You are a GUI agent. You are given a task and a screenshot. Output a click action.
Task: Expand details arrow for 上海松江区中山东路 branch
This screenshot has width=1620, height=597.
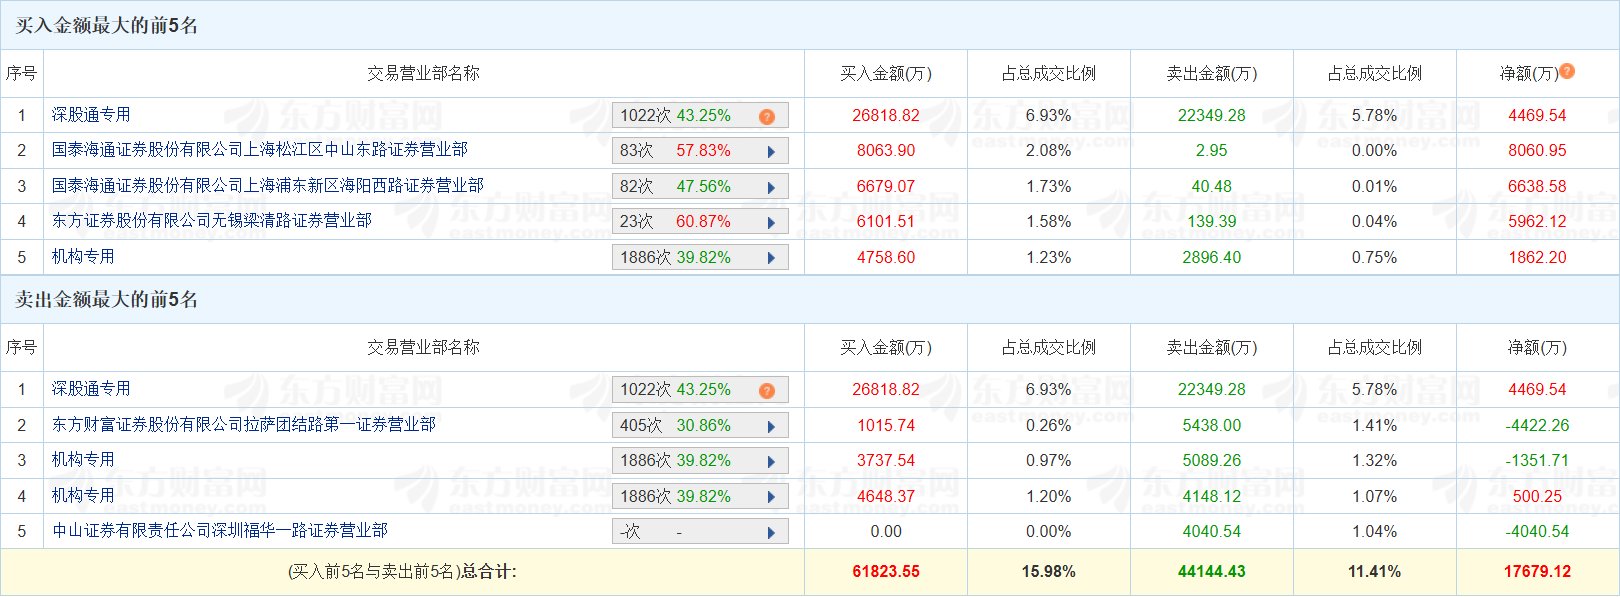point(771,152)
